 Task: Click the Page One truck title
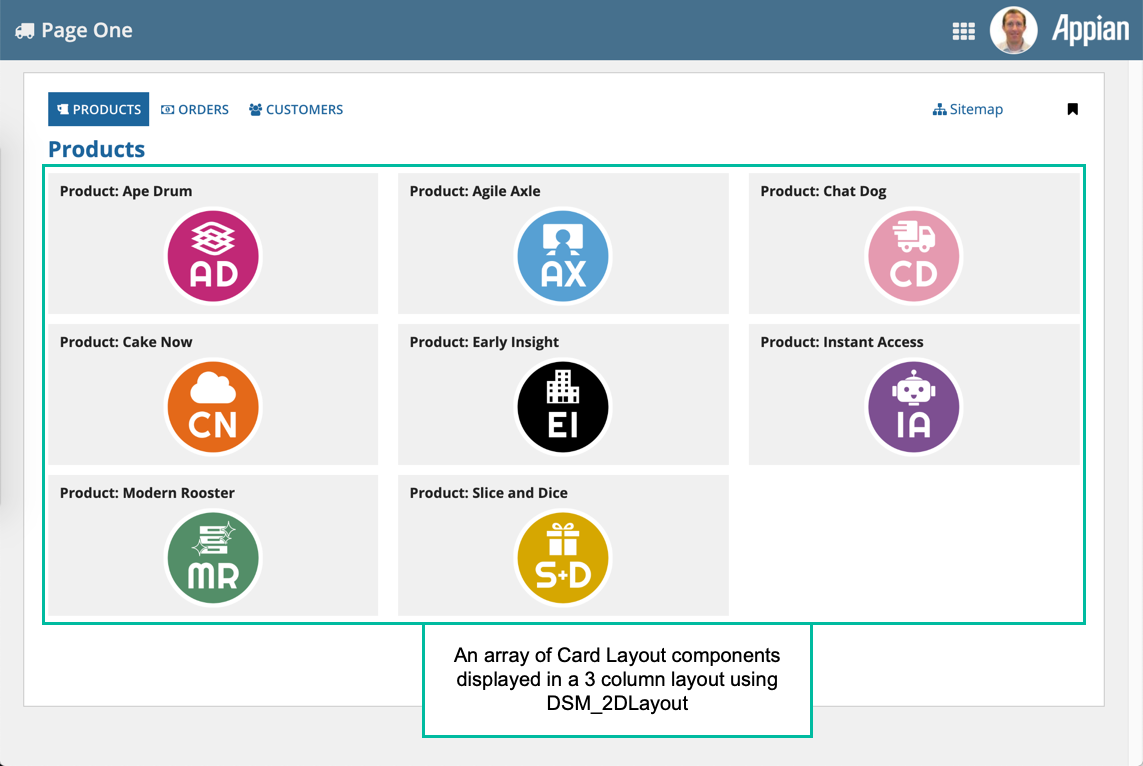[x=75, y=30]
